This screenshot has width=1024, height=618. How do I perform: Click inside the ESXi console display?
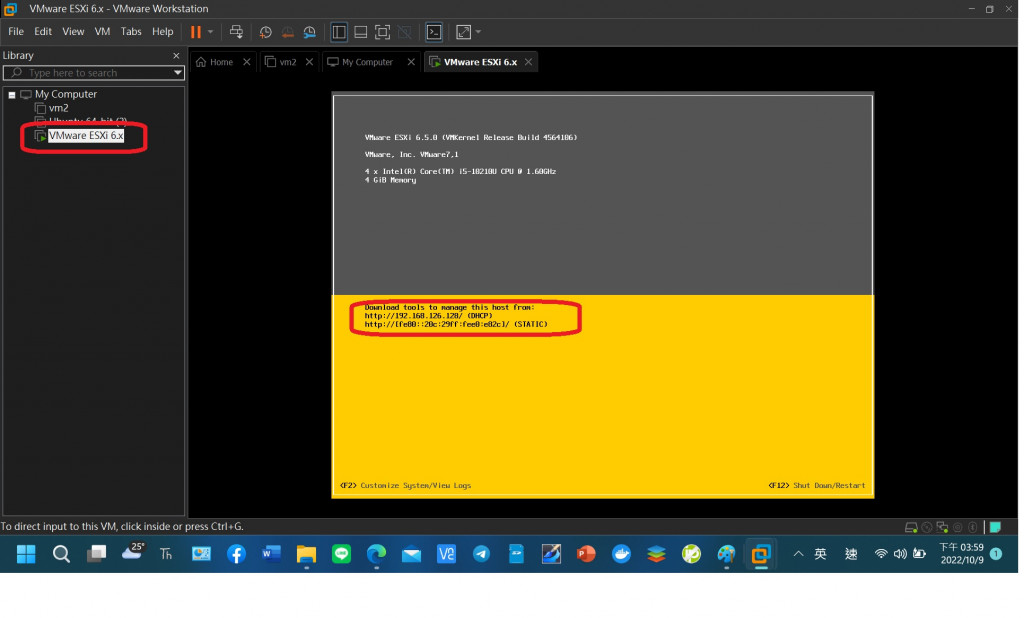pyautogui.click(x=603, y=295)
